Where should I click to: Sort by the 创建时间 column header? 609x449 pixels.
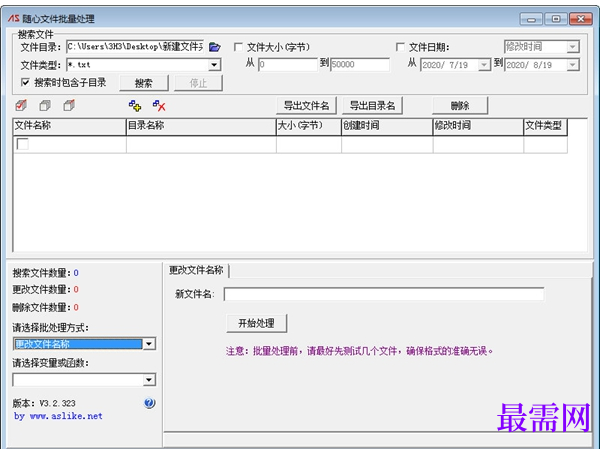pos(387,126)
